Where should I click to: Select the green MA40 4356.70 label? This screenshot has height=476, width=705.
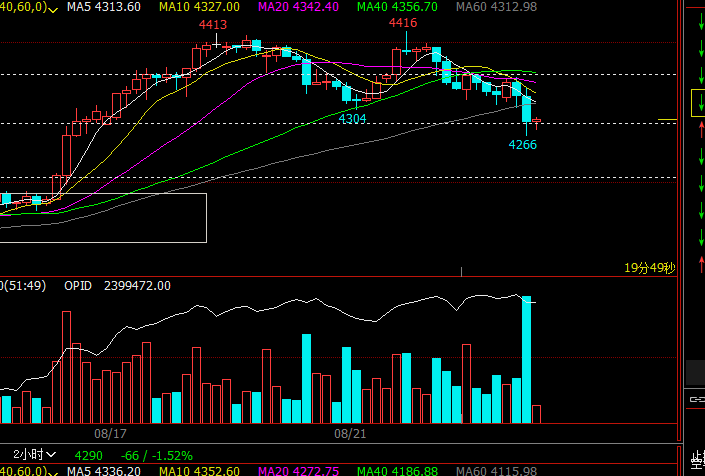[x=397, y=7]
